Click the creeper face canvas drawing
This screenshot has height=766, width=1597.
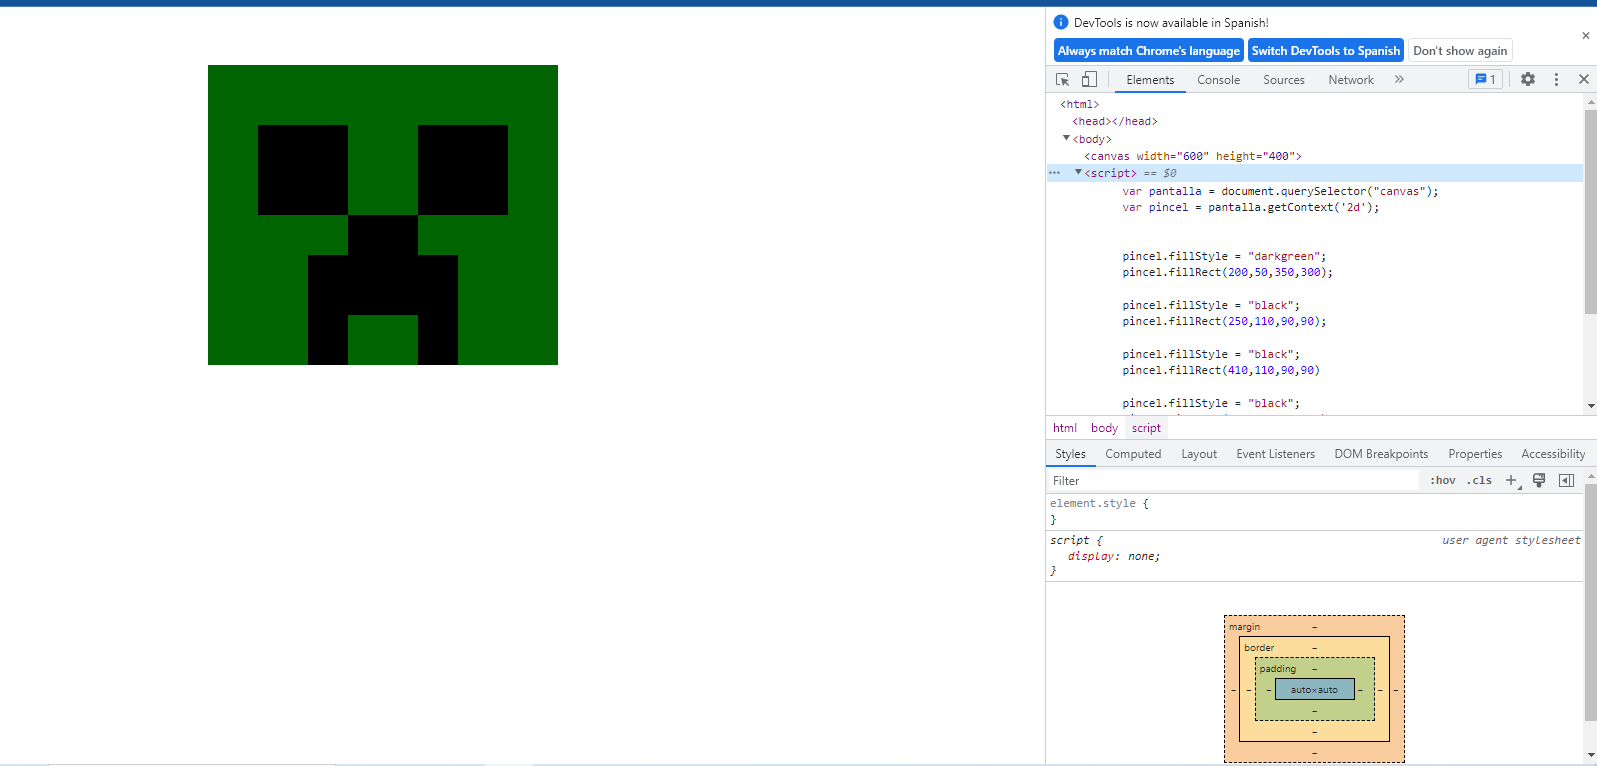point(383,215)
